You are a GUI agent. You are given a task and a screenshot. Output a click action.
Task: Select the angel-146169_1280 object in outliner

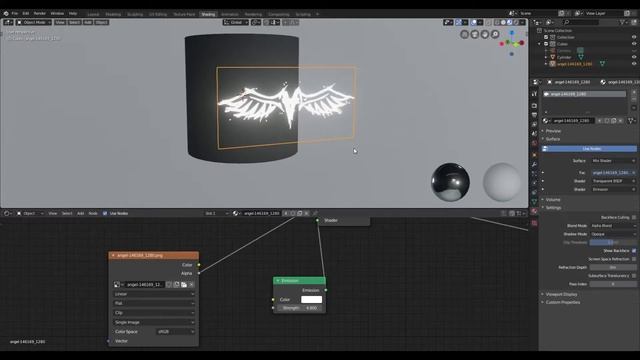[574, 64]
